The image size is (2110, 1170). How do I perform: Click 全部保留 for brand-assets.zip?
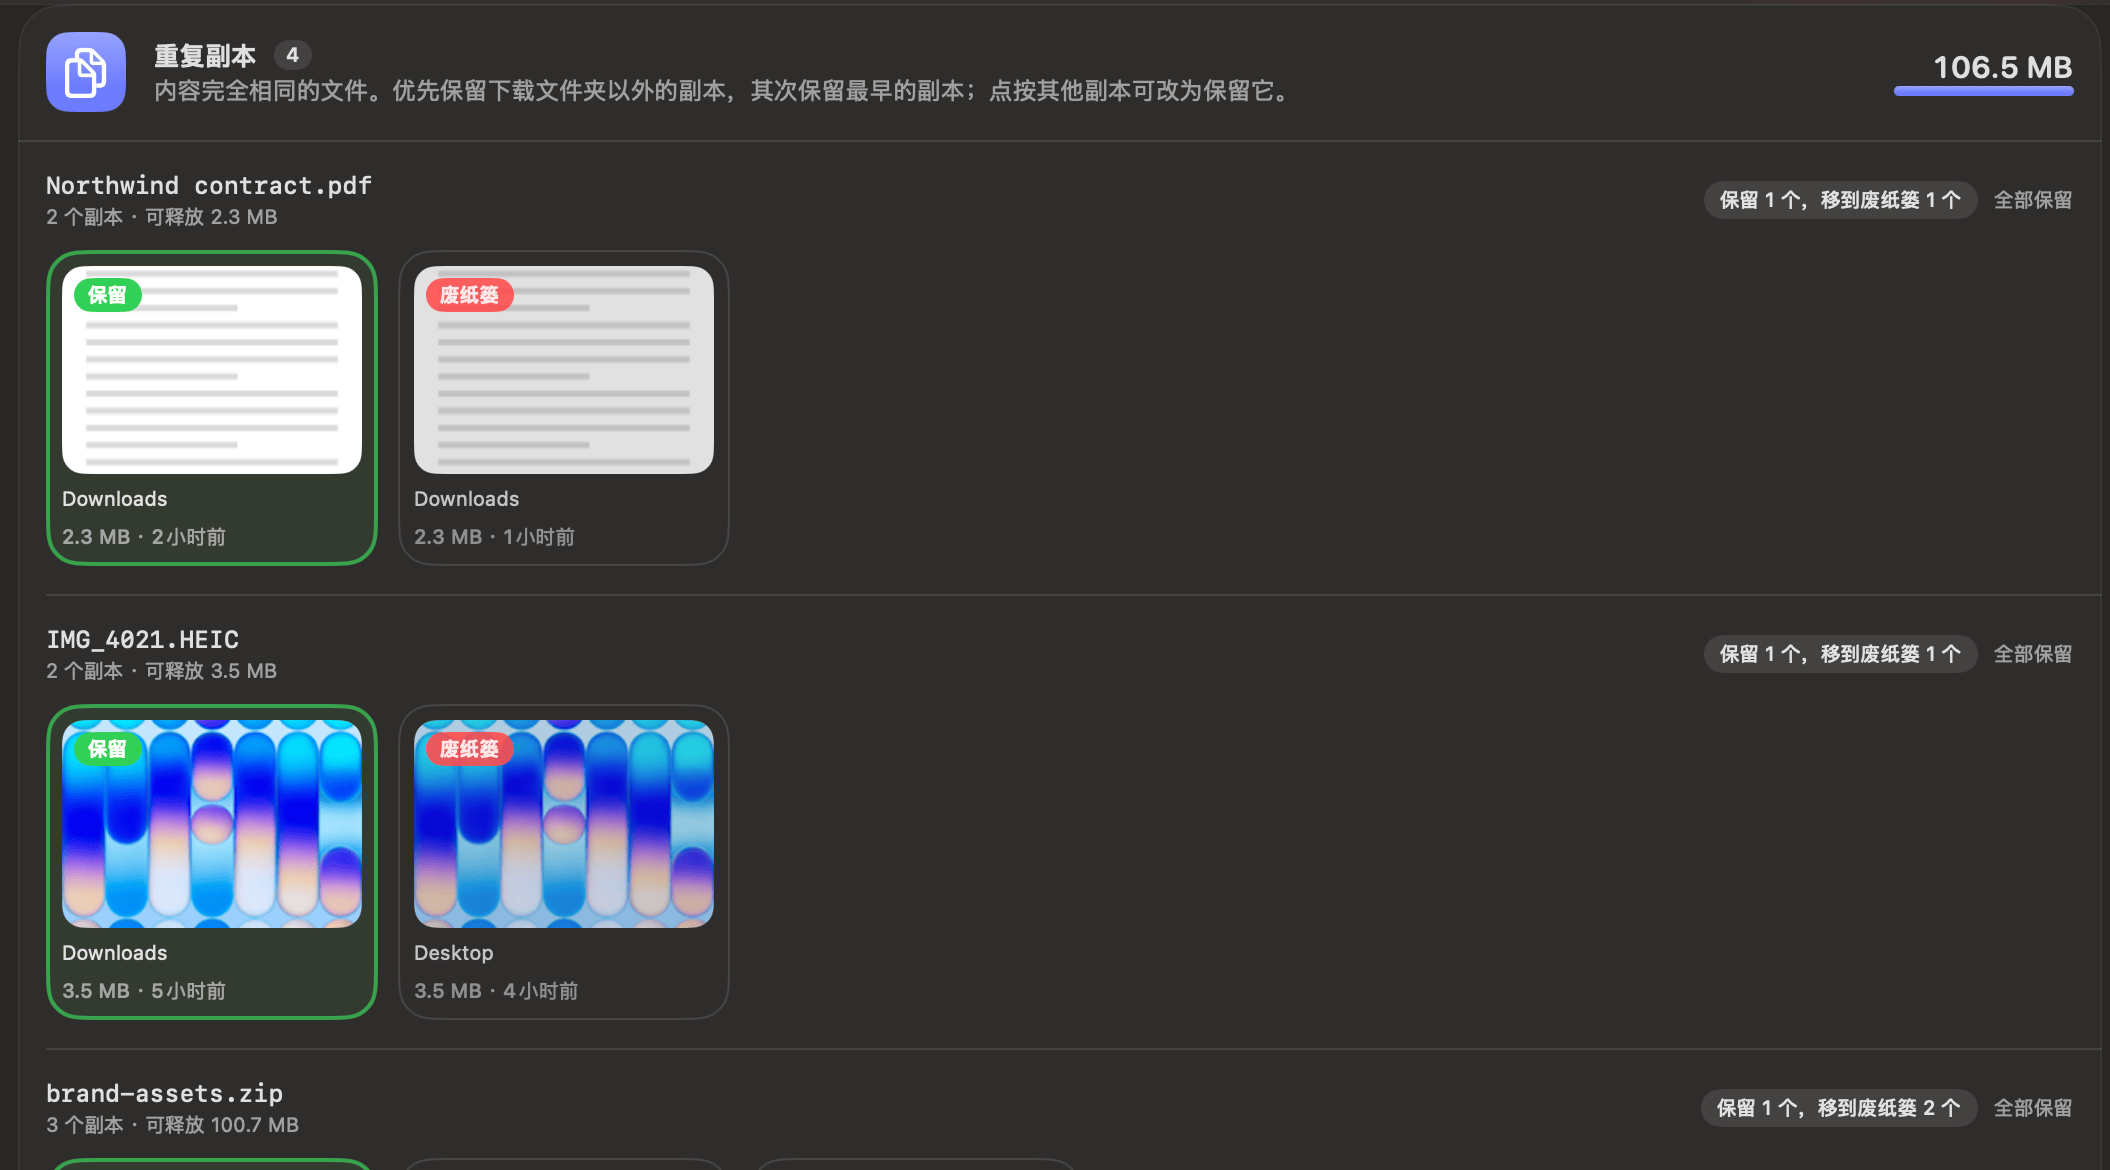point(2033,1108)
